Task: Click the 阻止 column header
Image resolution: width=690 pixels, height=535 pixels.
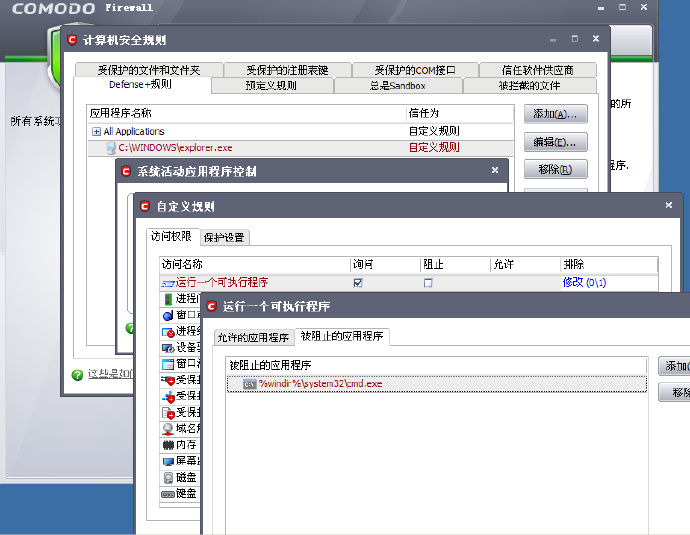Action: tap(455, 264)
